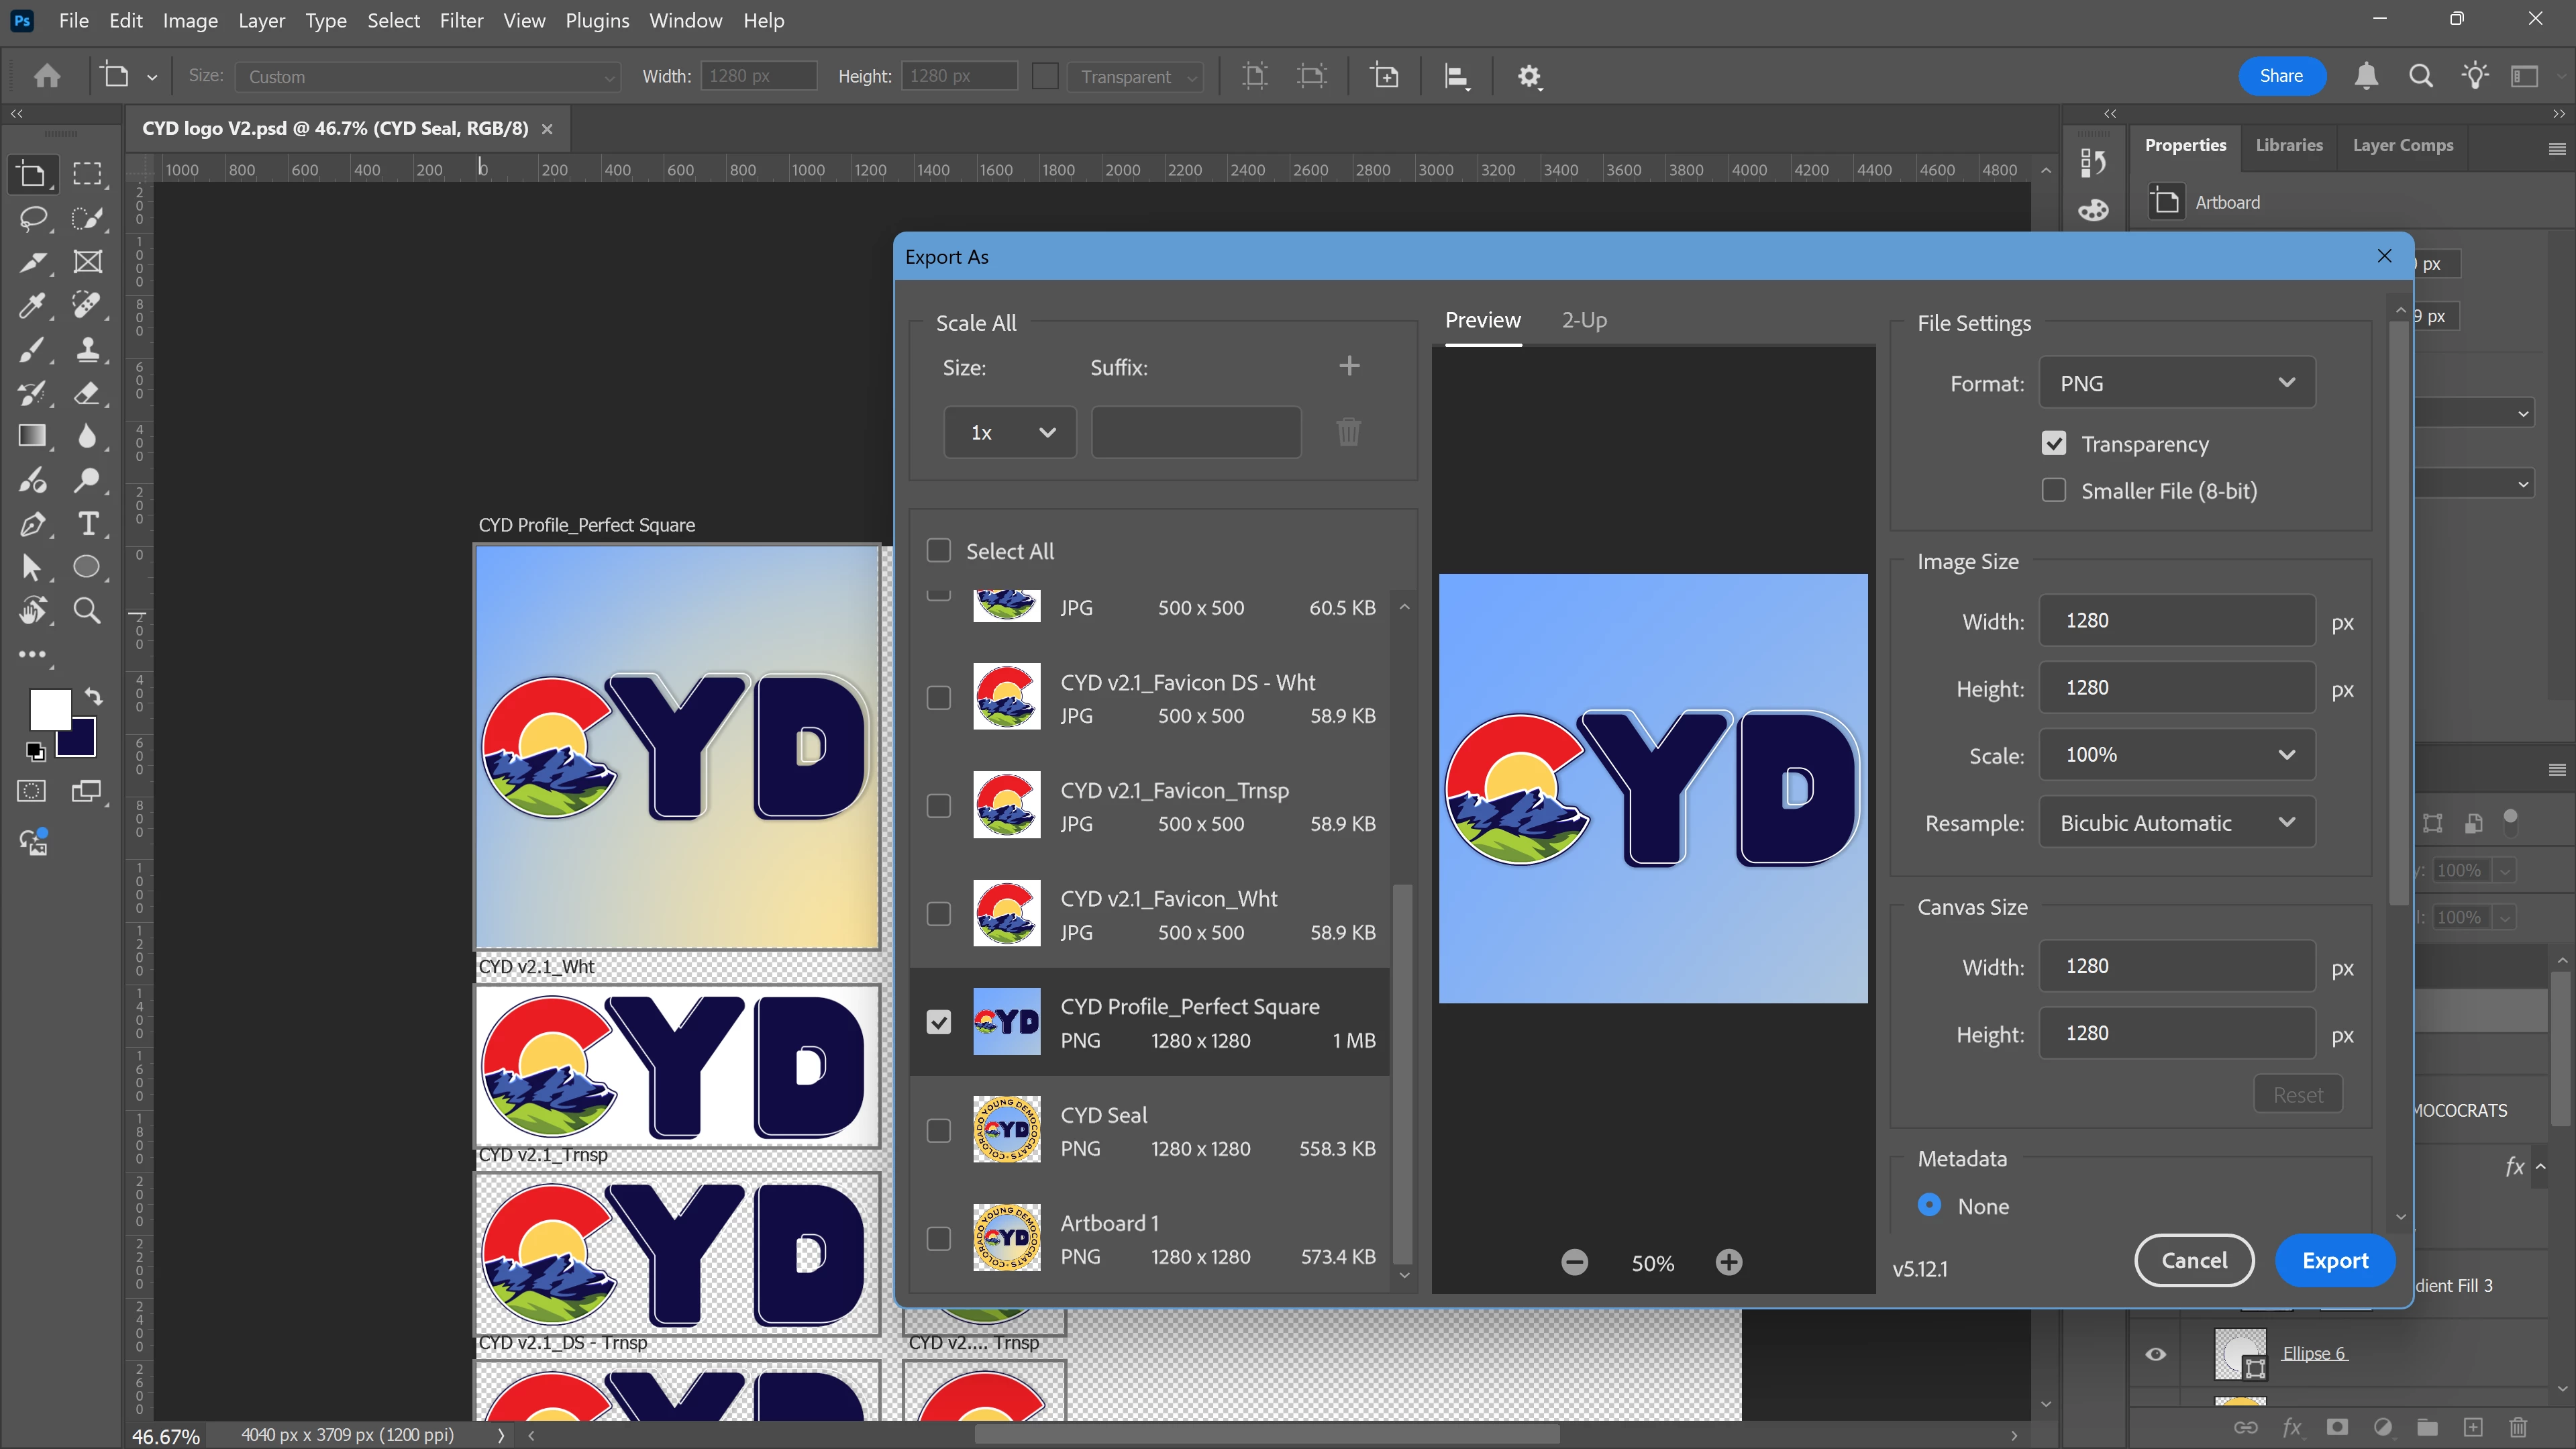Viewport: 2576px width, 1449px height.
Task: Select the Type tool
Action: [88, 524]
